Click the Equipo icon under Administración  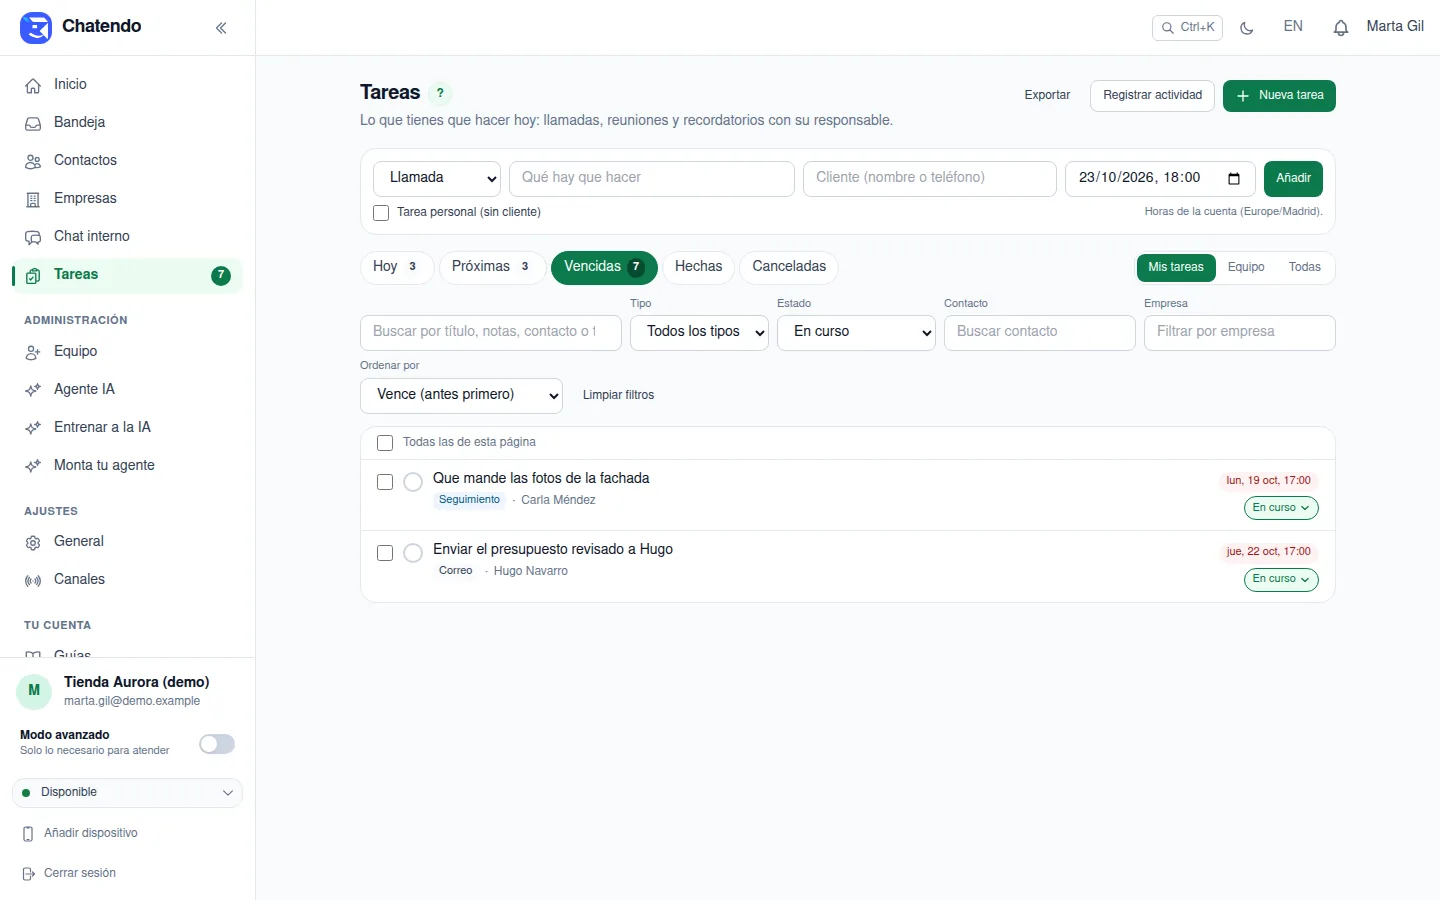[33, 352]
